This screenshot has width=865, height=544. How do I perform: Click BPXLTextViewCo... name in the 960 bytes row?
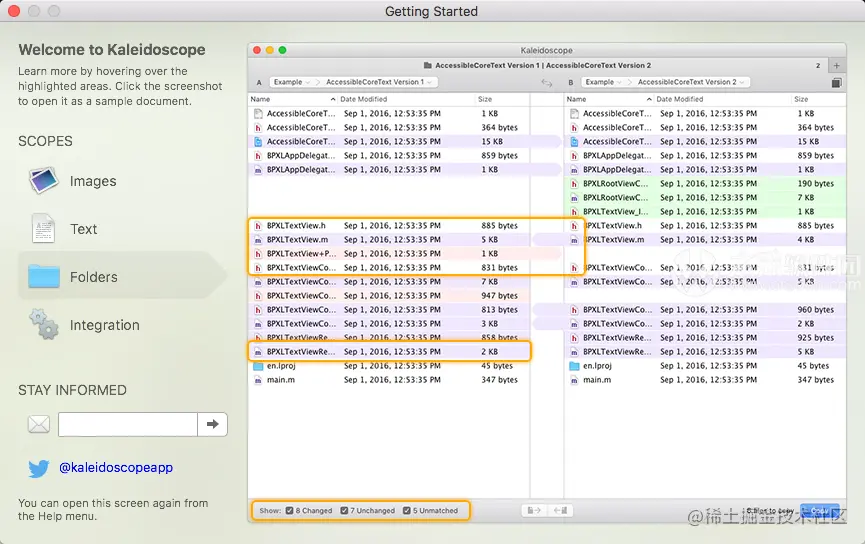coord(617,310)
